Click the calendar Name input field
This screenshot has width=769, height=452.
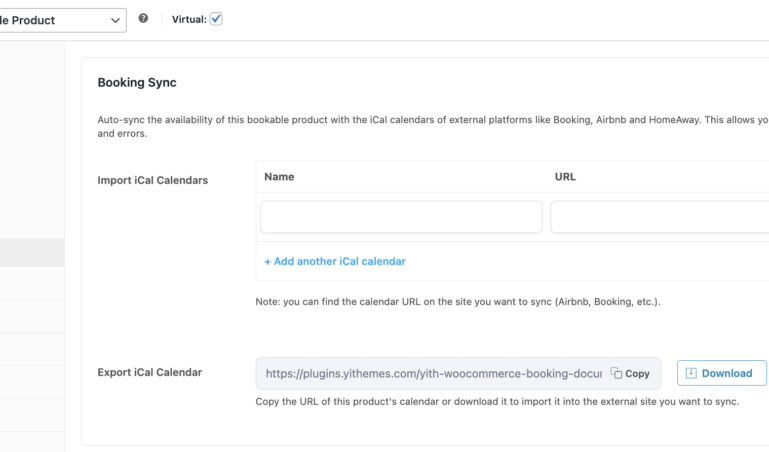click(x=401, y=217)
